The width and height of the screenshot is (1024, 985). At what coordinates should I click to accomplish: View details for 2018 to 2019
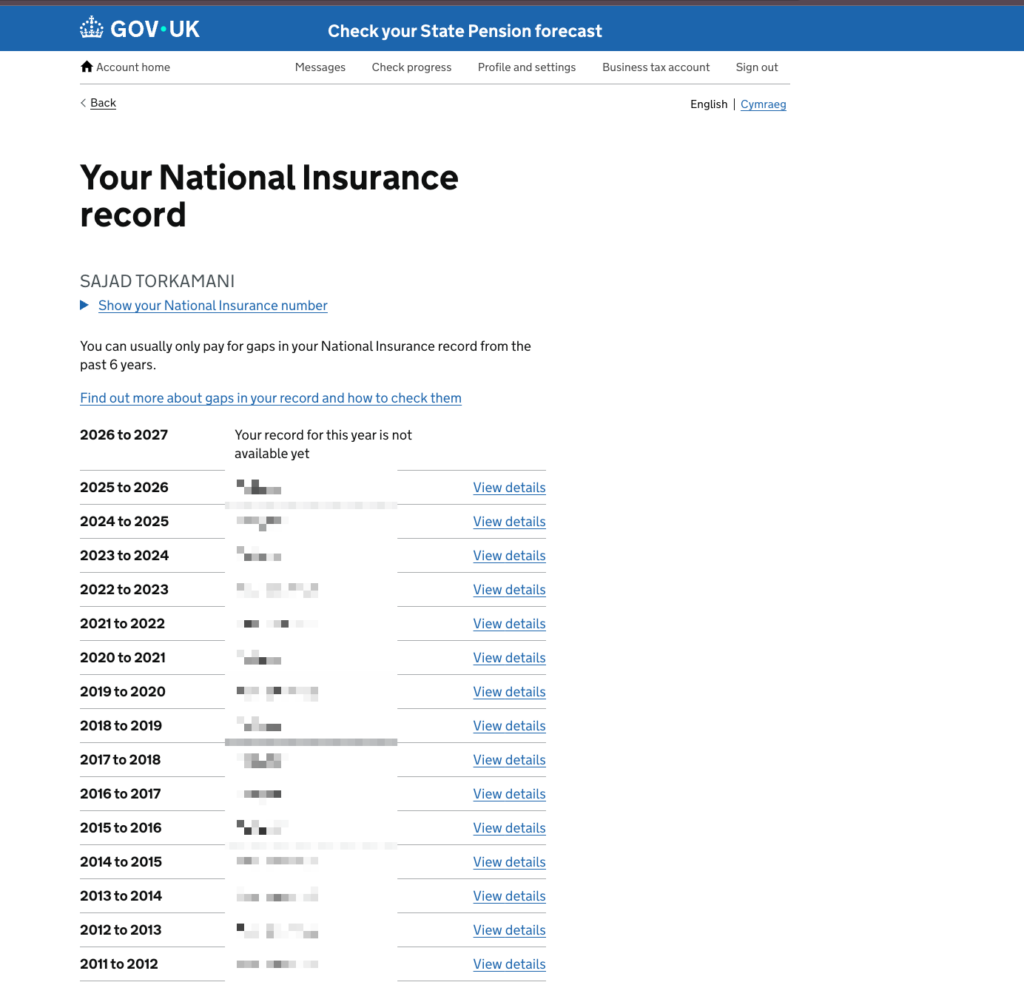[x=509, y=726]
